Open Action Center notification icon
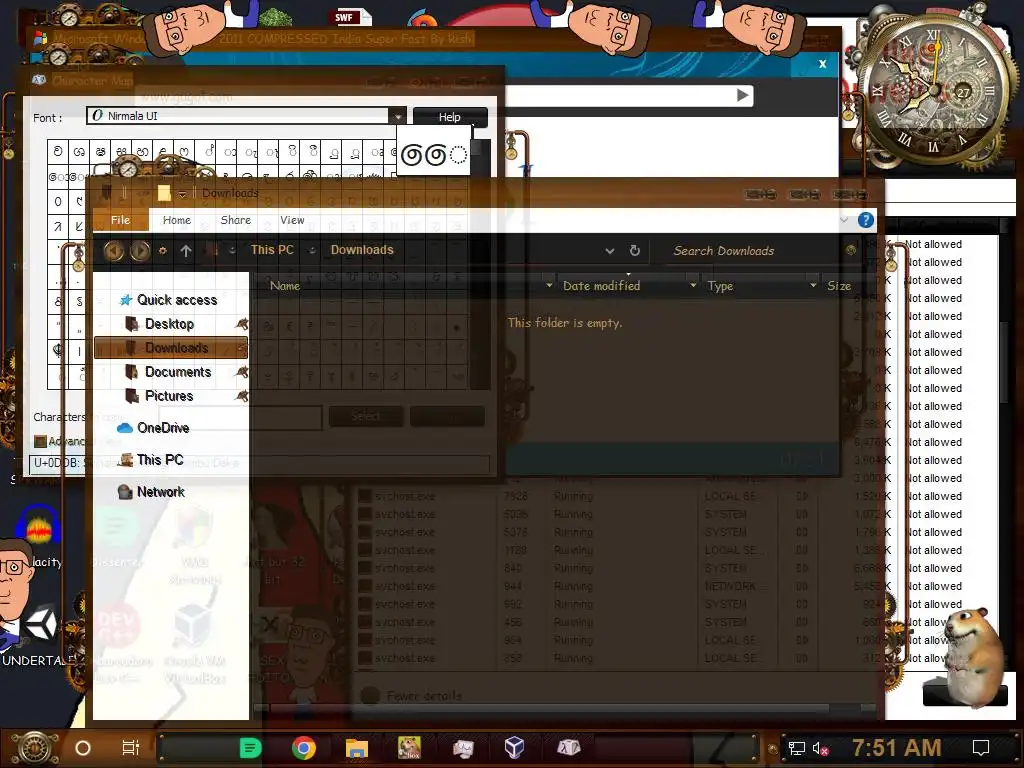The image size is (1024, 768). click(x=981, y=748)
